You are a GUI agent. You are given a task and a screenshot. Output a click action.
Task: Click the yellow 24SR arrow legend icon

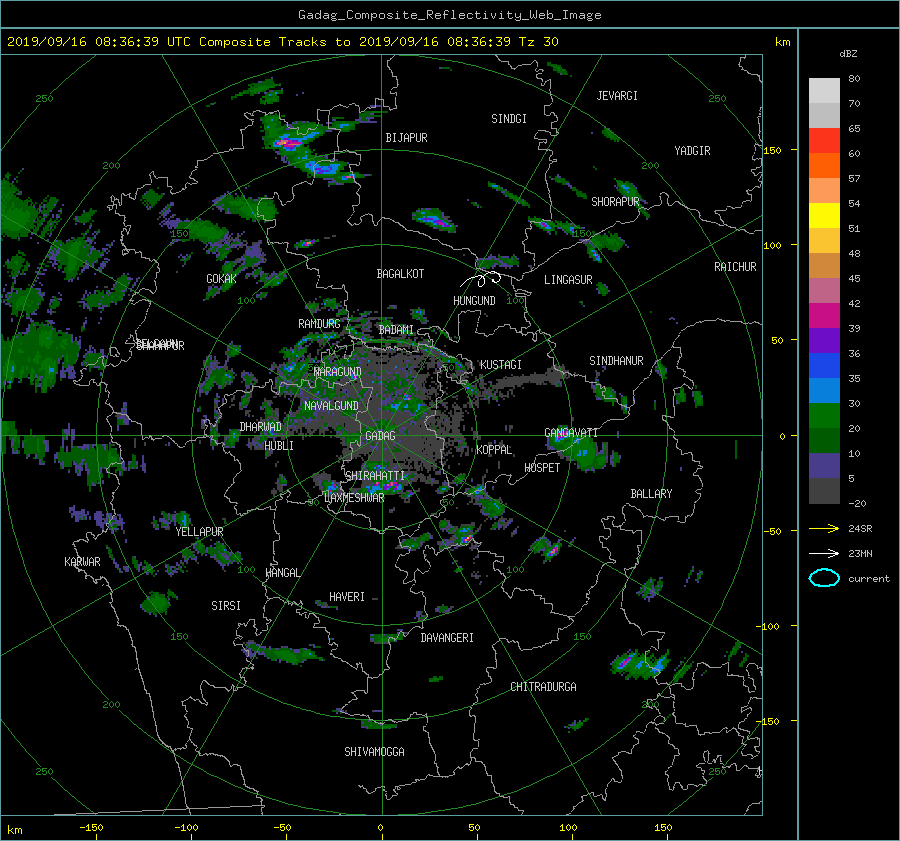(x=824, y=528)
